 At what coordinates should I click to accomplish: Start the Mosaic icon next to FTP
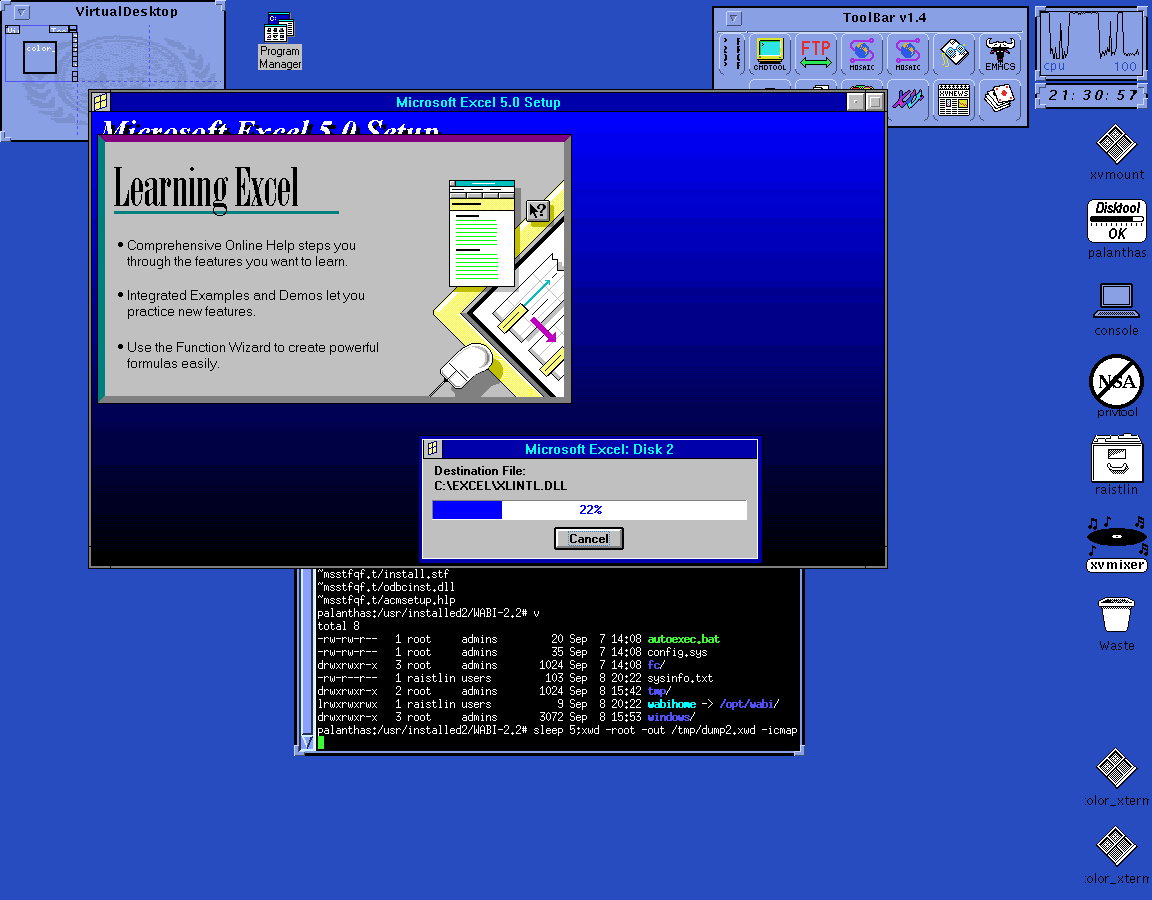pyautogui.click(x=862, y=54)
